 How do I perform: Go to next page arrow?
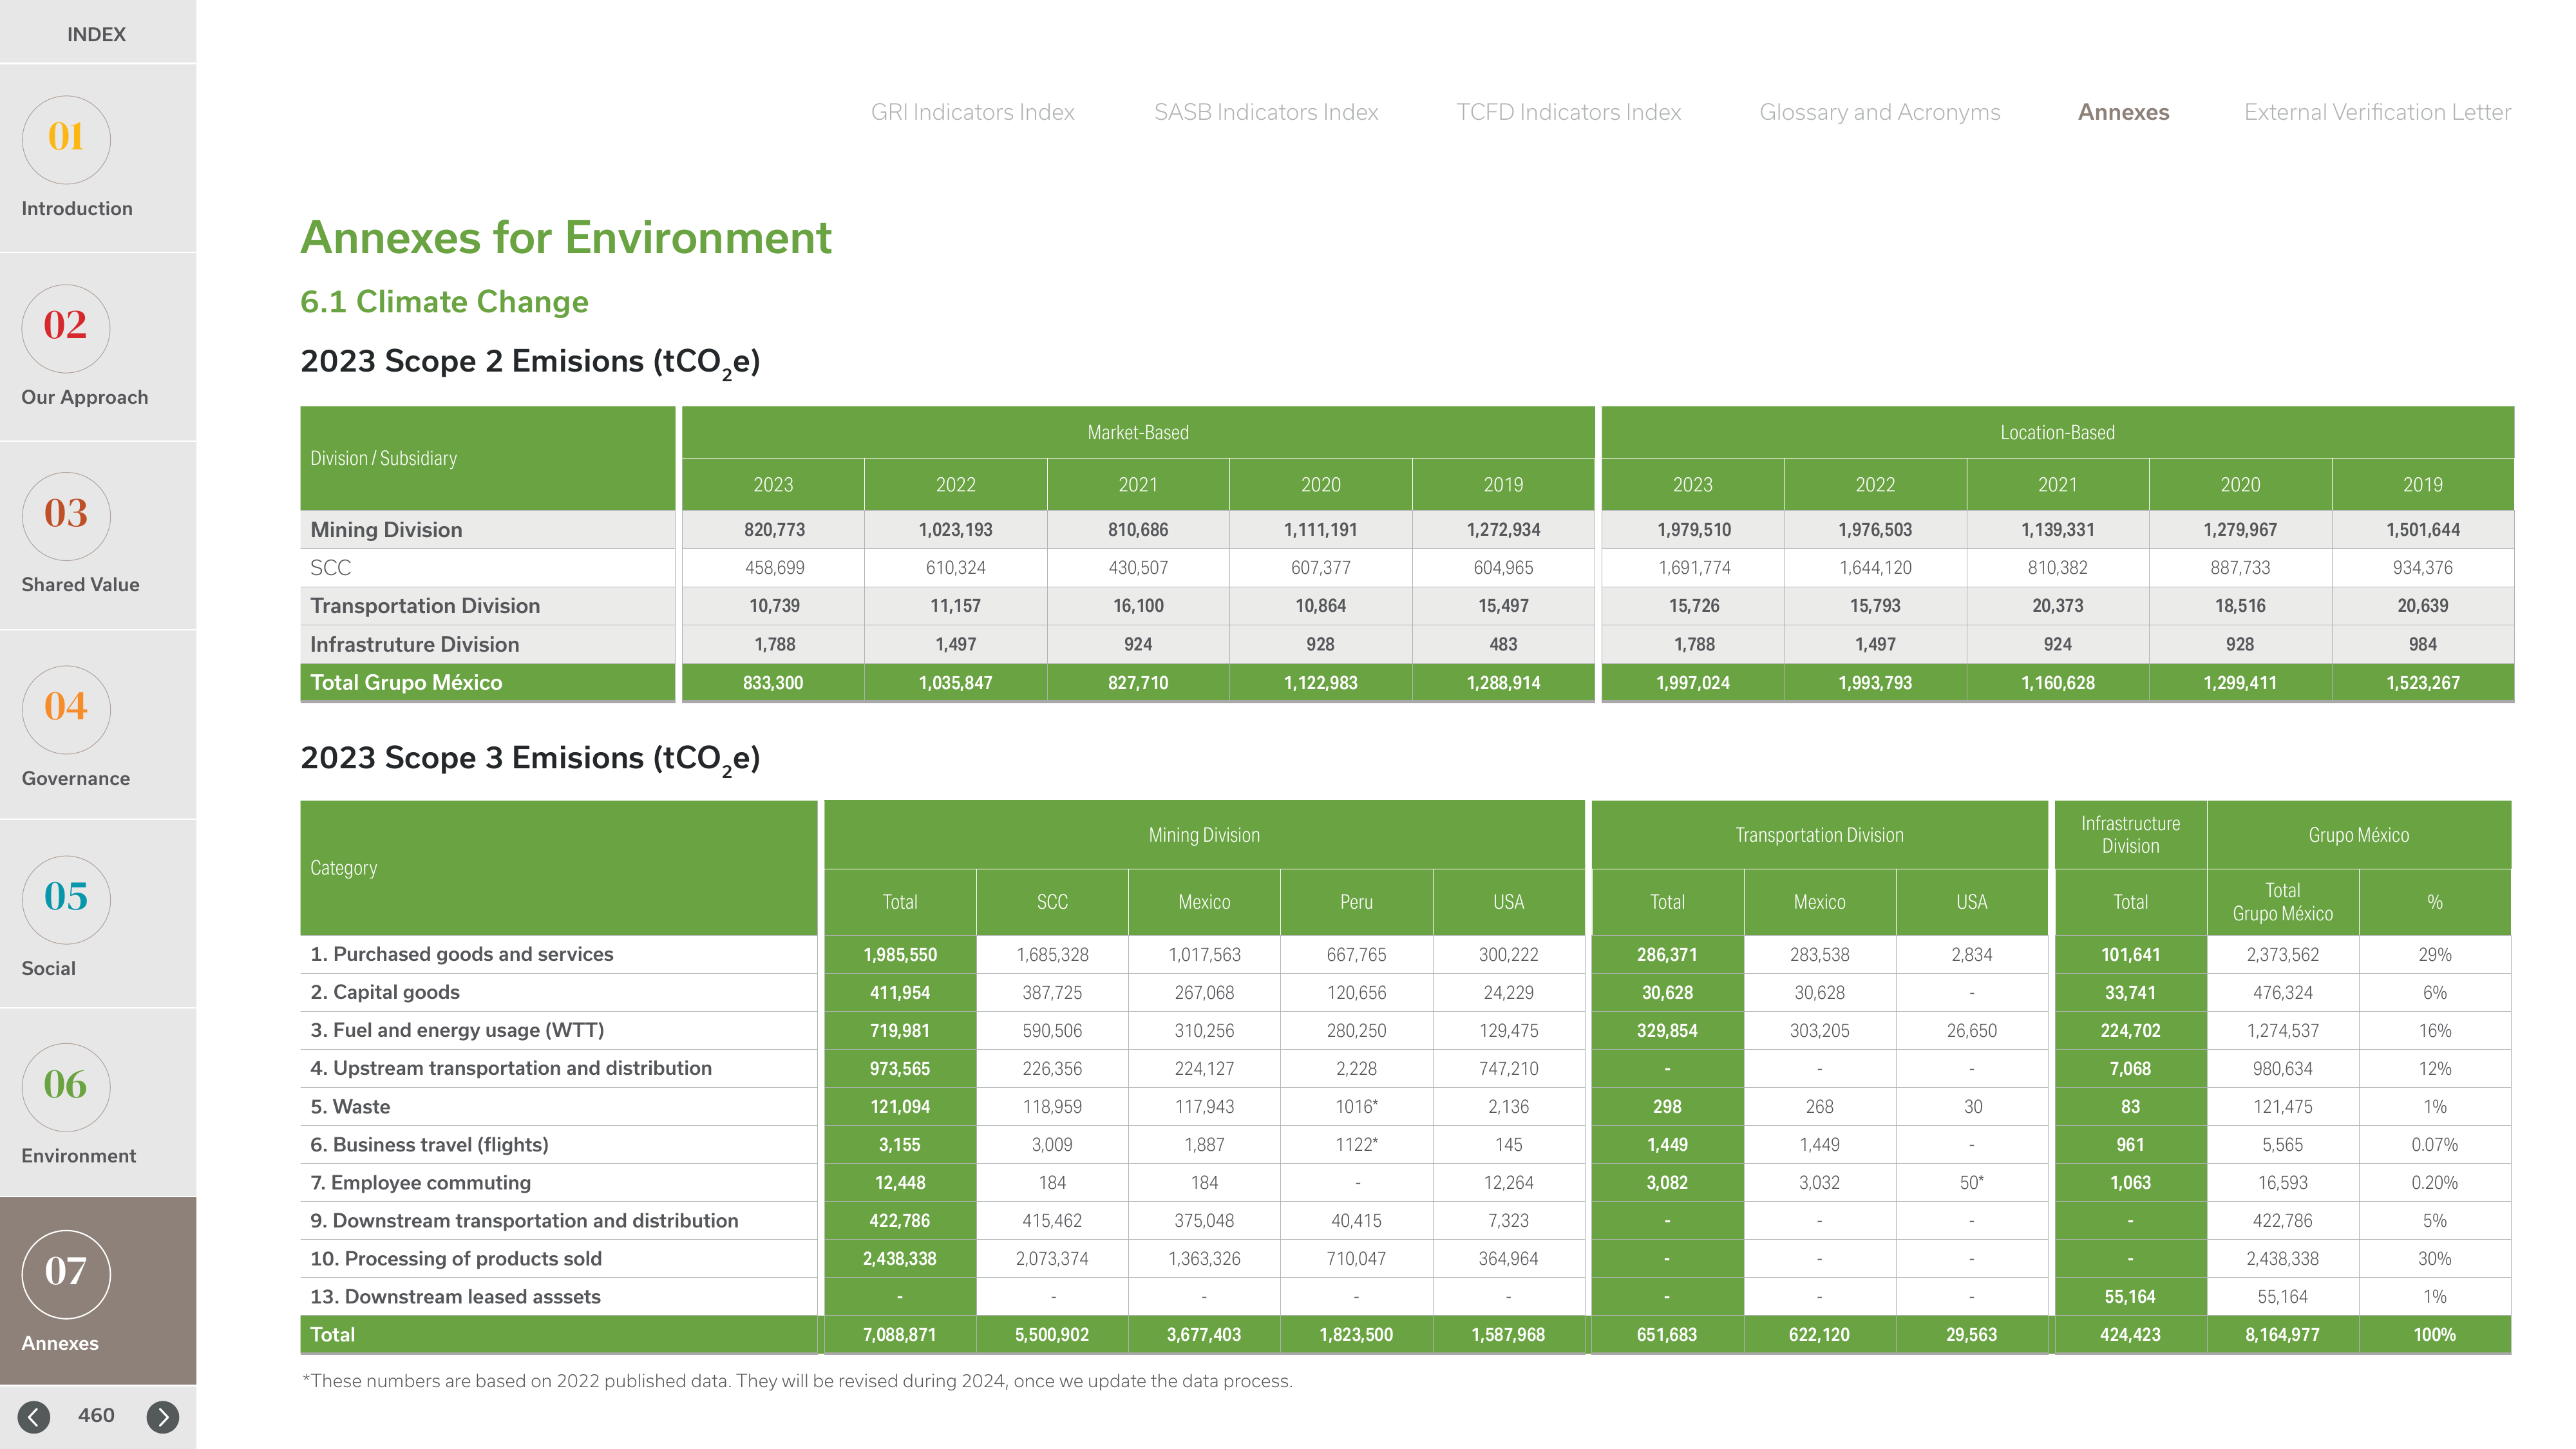163,1416
